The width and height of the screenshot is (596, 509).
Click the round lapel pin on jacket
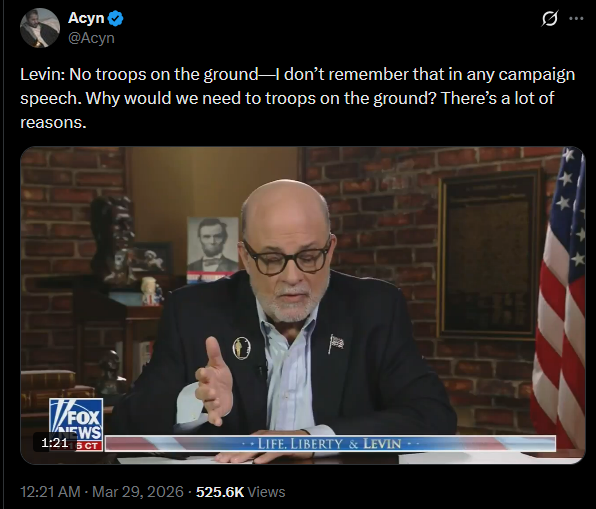coord(242,348)
